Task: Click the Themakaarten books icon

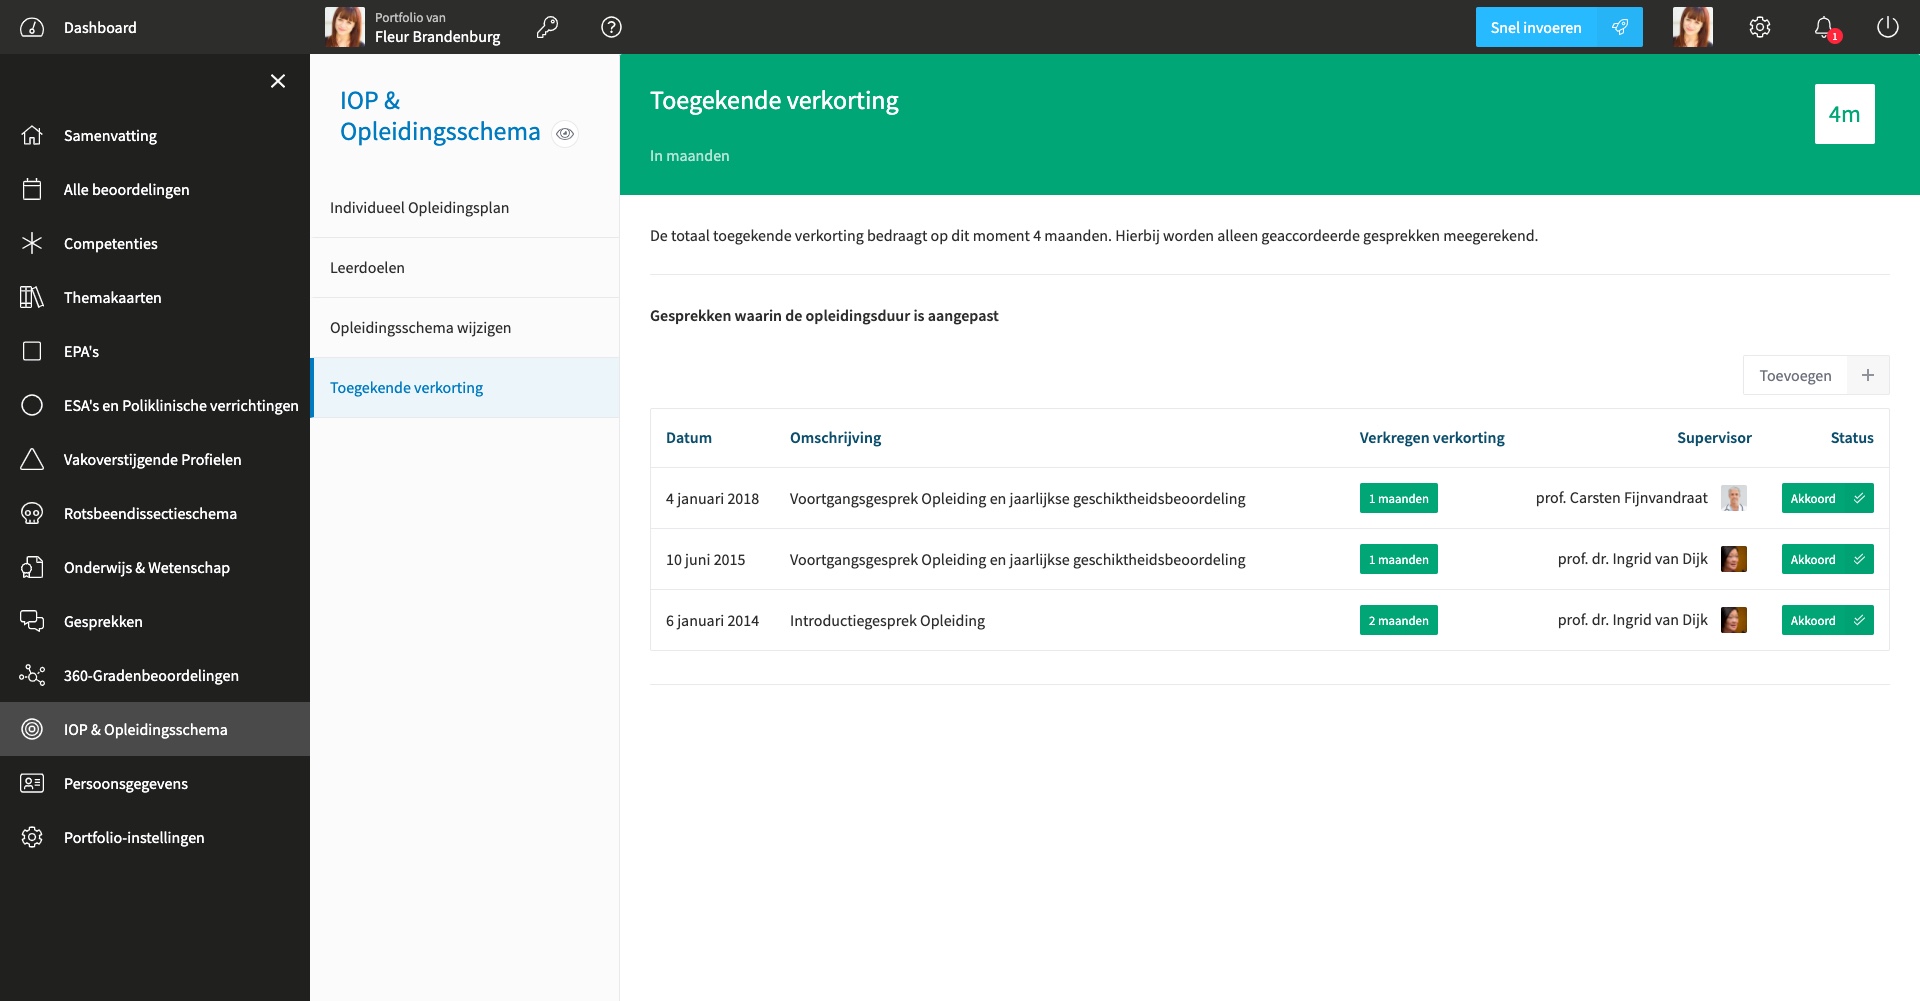Action: 32,298
